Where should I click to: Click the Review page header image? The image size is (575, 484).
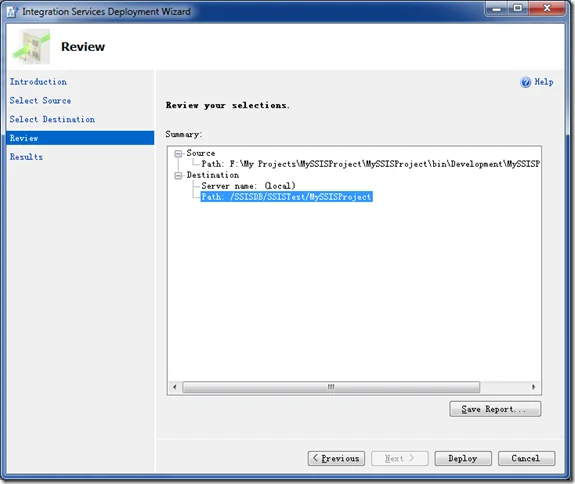(x=31, y=47)
